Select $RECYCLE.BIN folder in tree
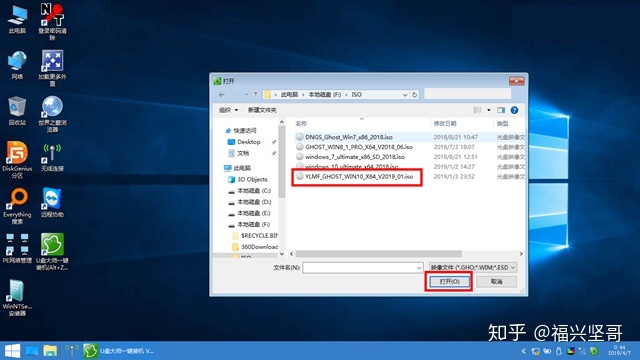 (x=255, y=236)
